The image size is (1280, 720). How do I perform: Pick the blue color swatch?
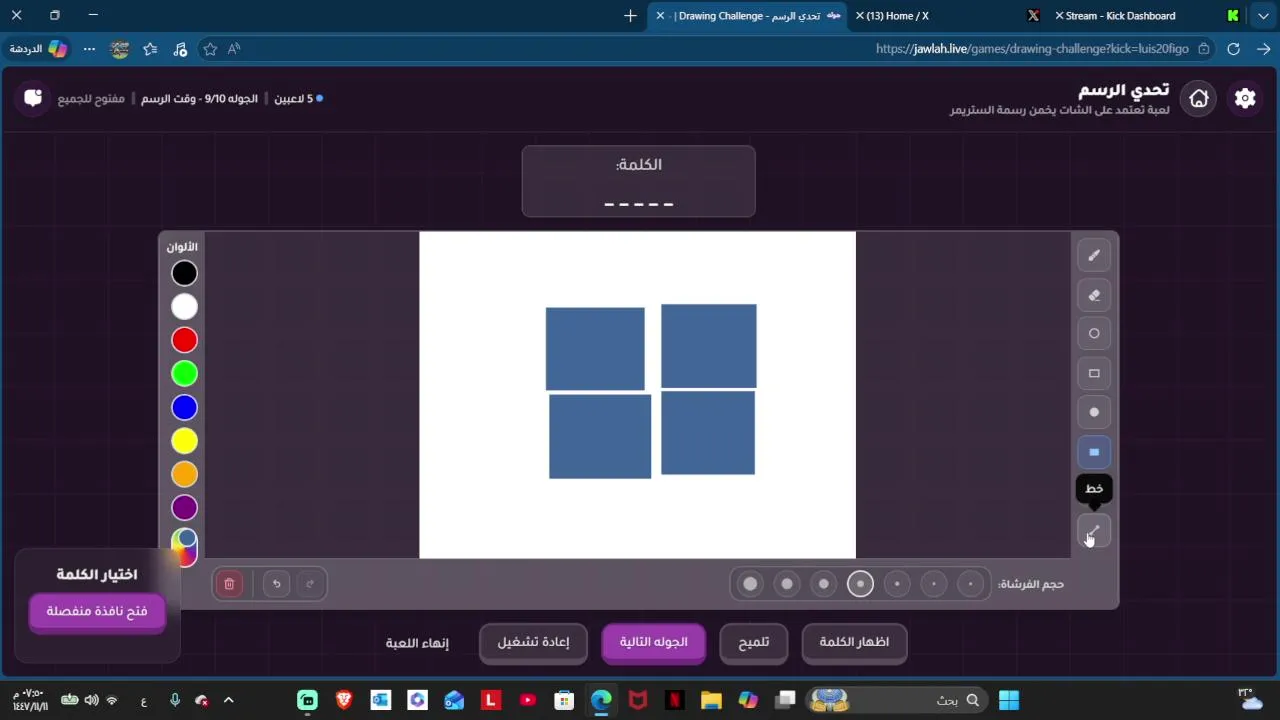184,407
